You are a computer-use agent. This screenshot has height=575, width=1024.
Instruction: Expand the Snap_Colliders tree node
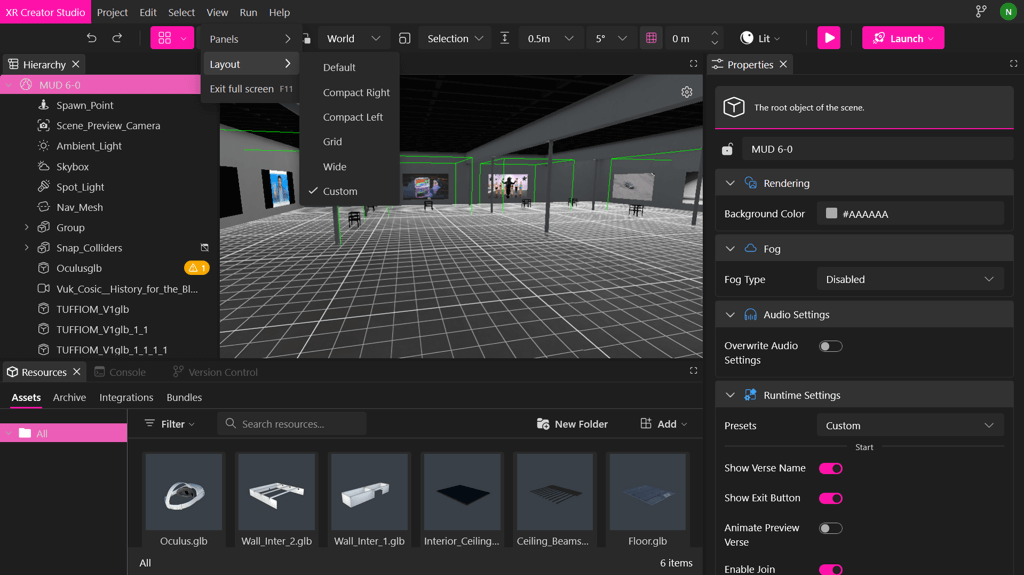pyautogui.click(x=27, y=248)
